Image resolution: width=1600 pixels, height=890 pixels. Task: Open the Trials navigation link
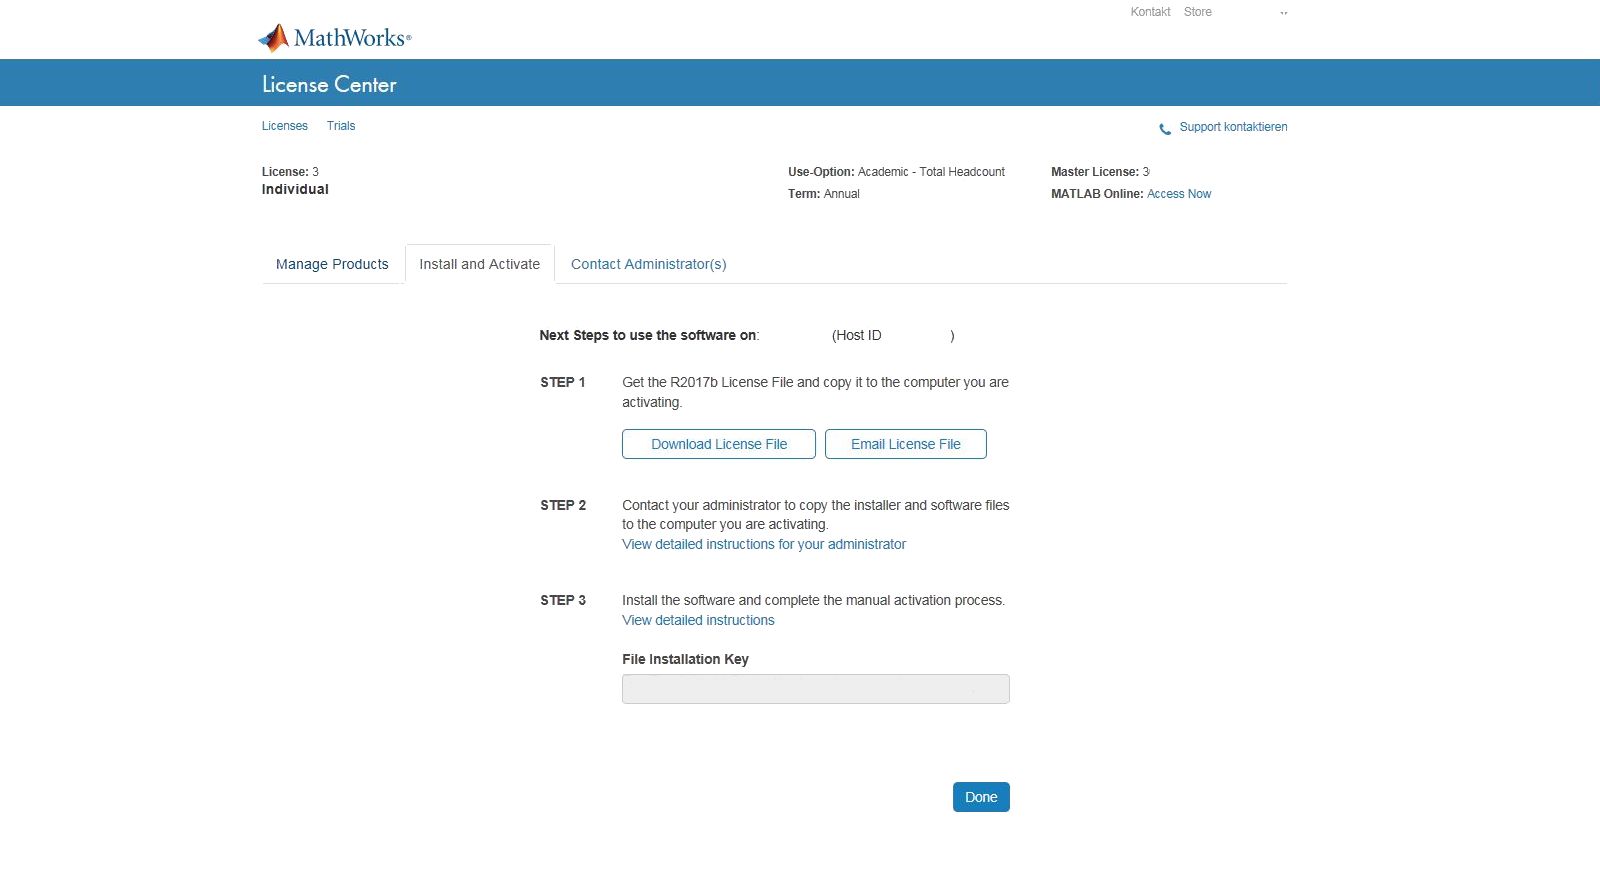coord(341,126)
